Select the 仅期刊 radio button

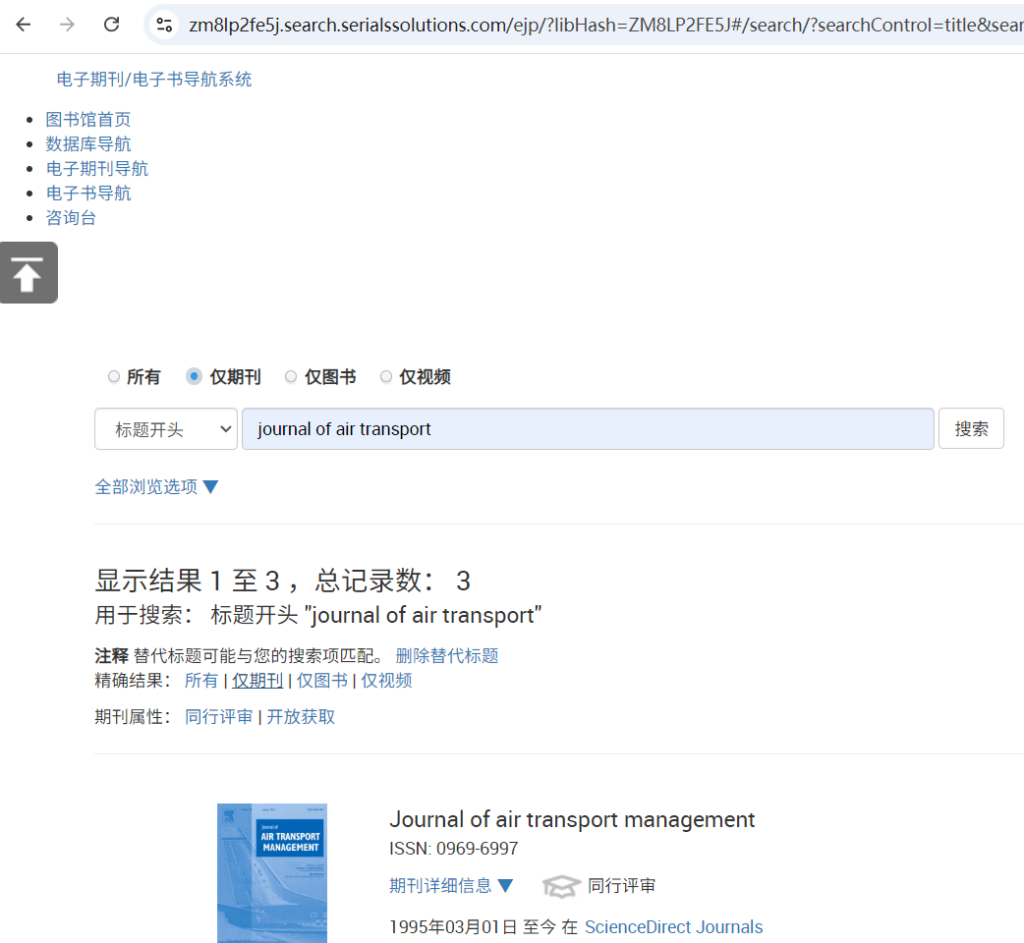[194, 377]
